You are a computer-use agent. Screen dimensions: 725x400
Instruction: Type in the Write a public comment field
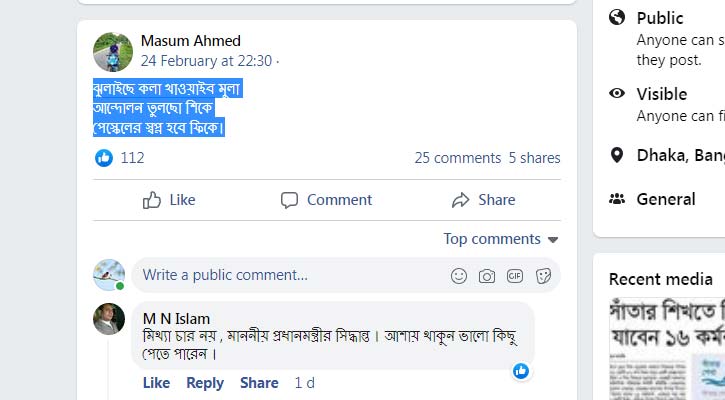290,275
